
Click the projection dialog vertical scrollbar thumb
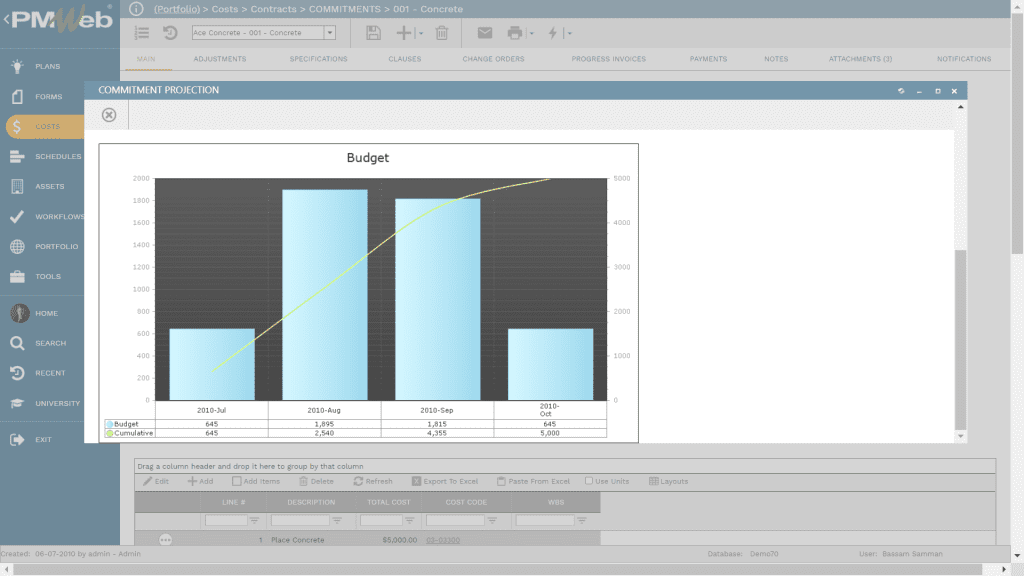pos(960,340)
